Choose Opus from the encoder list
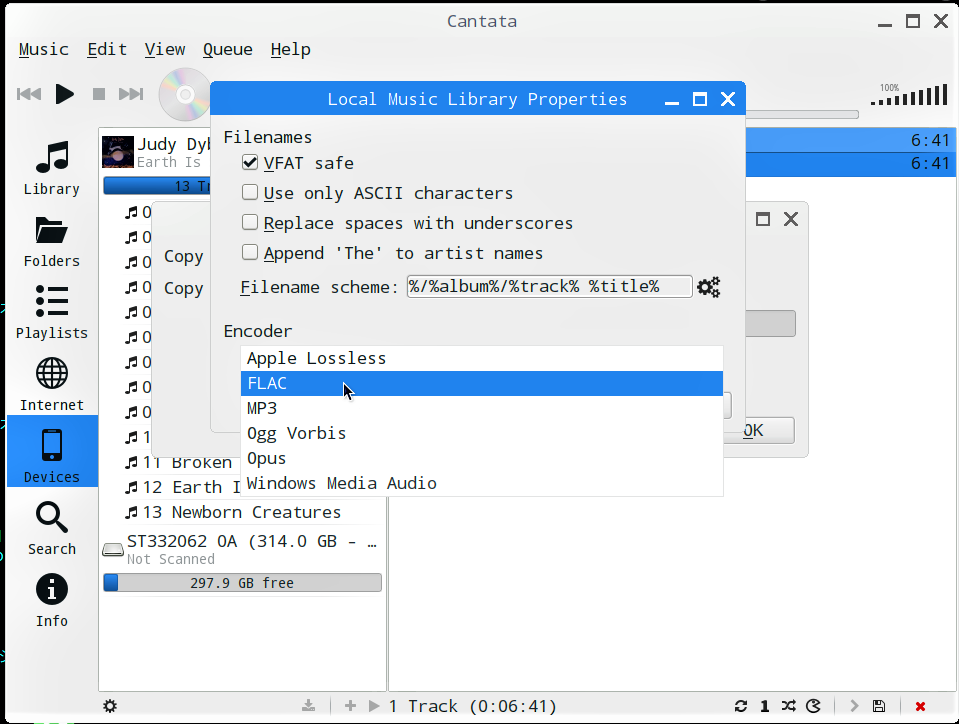Screen dimensions: 959x724 482,459
